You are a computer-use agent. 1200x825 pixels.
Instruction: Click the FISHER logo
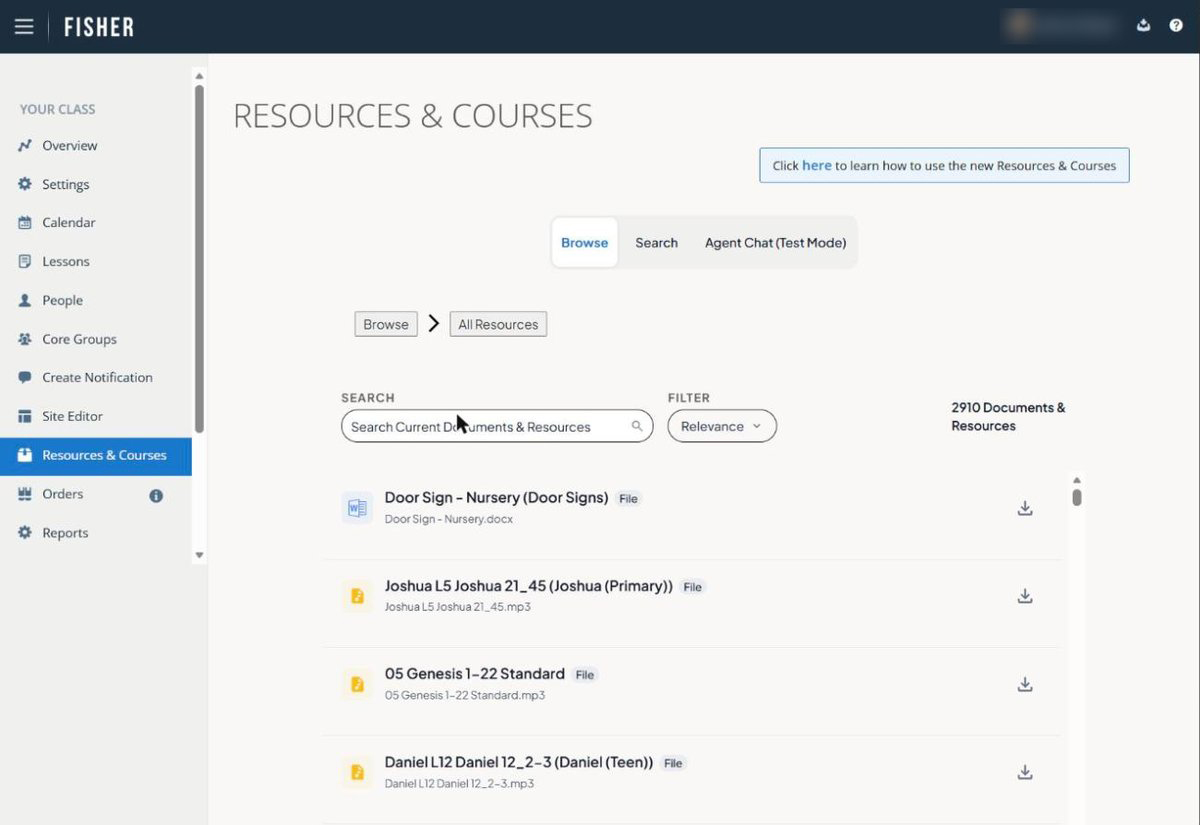[x=99, y=27]
